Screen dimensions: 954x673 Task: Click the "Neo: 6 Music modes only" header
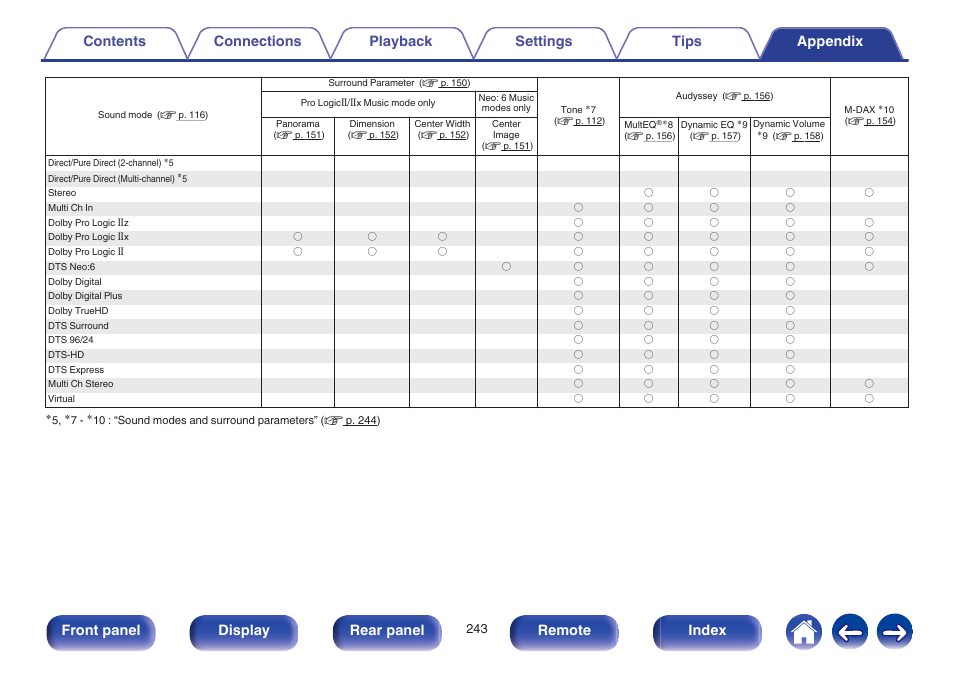506,103
